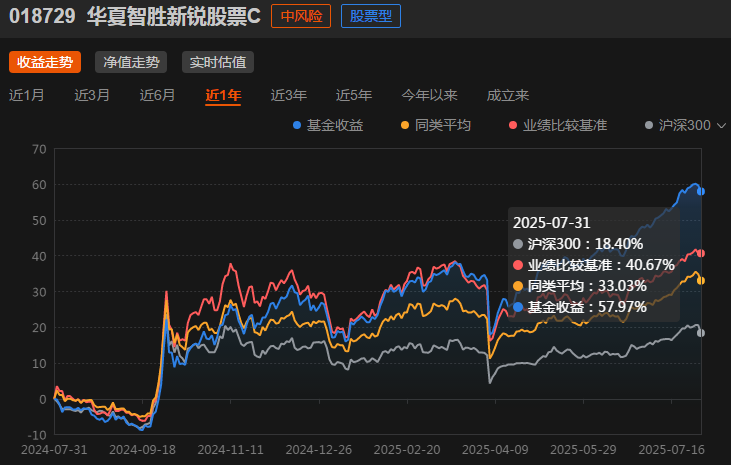
Task: Click x-axis date label 2025-07-16
Action: [671, 450]
